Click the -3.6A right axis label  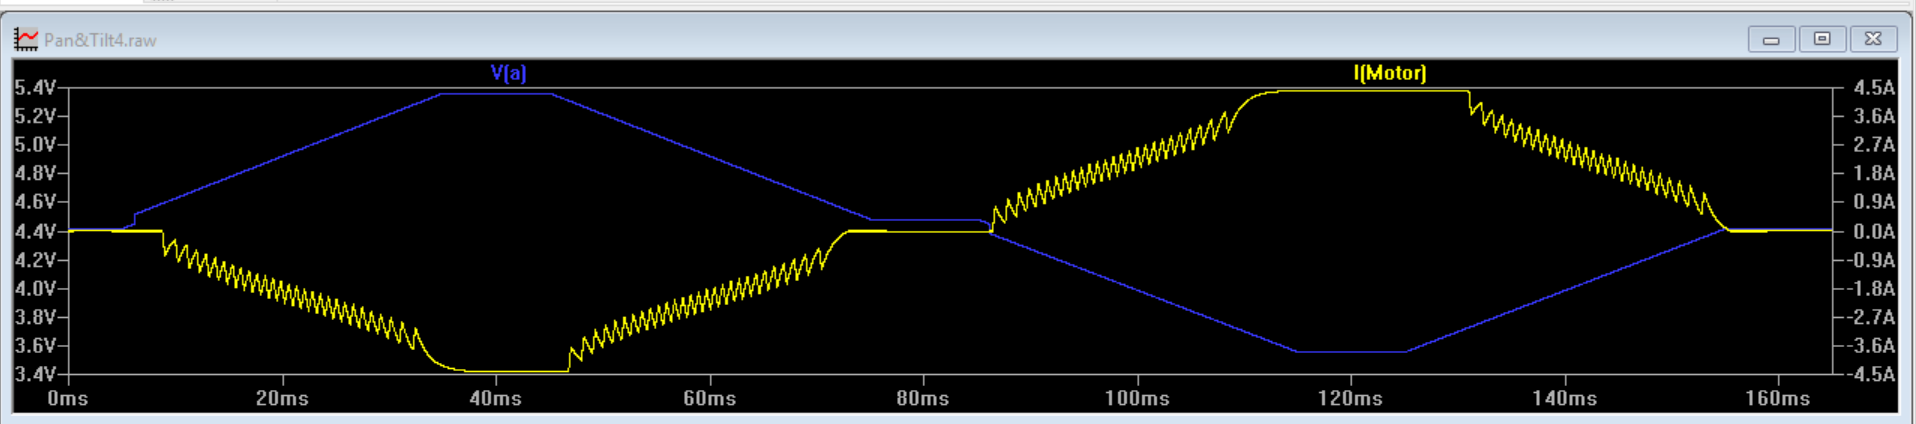(x=1871, y=345)
